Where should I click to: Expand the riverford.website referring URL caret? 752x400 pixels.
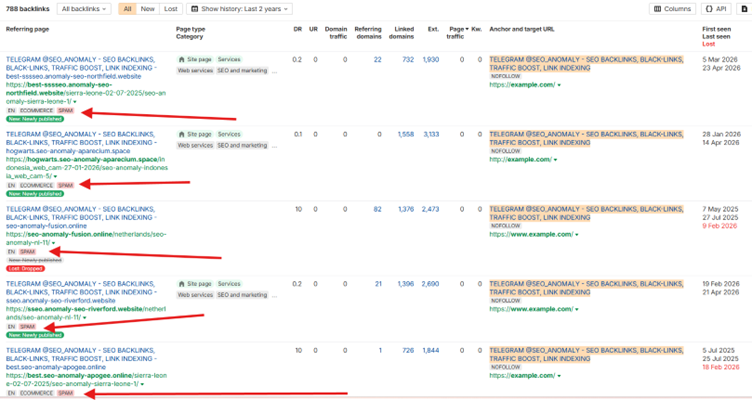click(84, 318)
